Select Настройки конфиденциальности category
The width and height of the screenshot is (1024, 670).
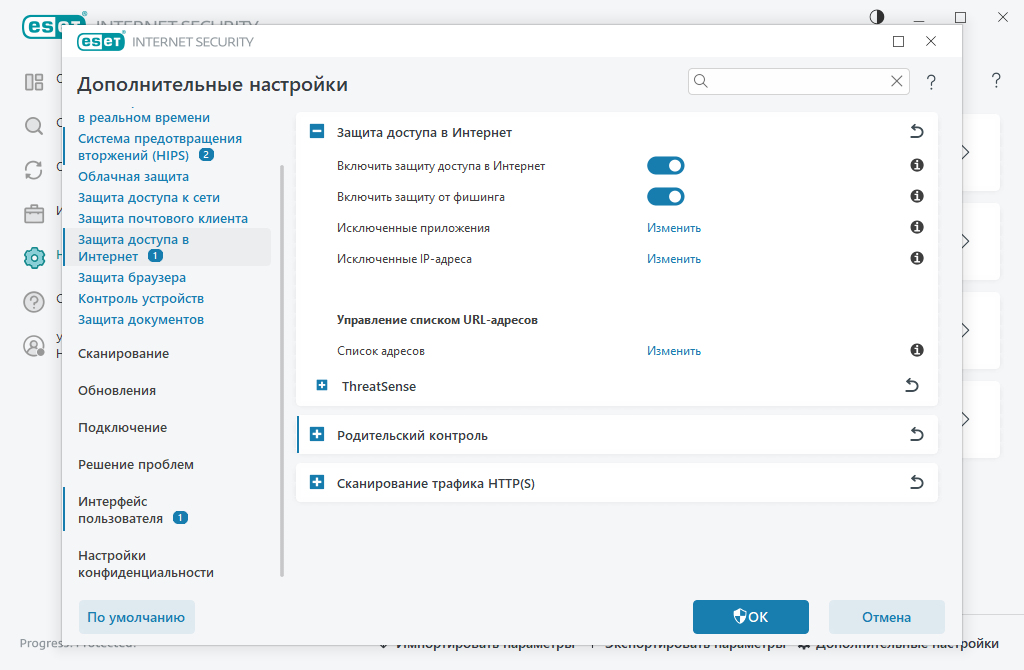click(146, 564)
